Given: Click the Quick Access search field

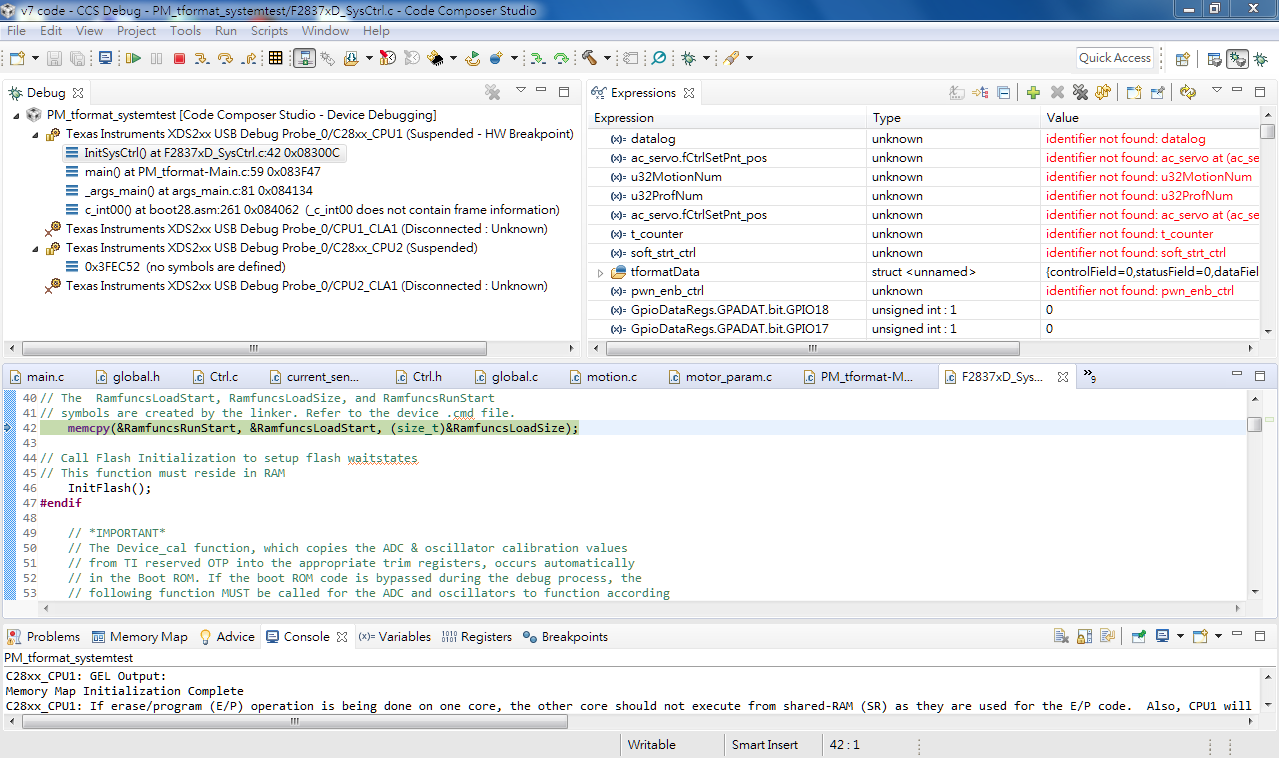Looking at the screenshot, I should click(1114, 58).
